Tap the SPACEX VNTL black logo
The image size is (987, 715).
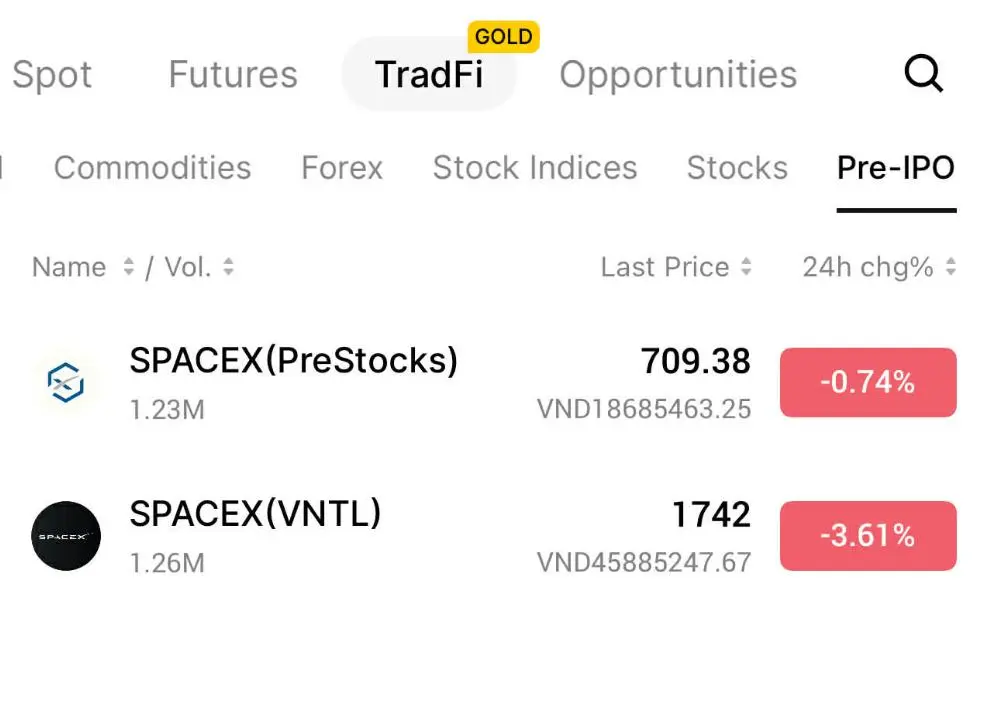66,536
